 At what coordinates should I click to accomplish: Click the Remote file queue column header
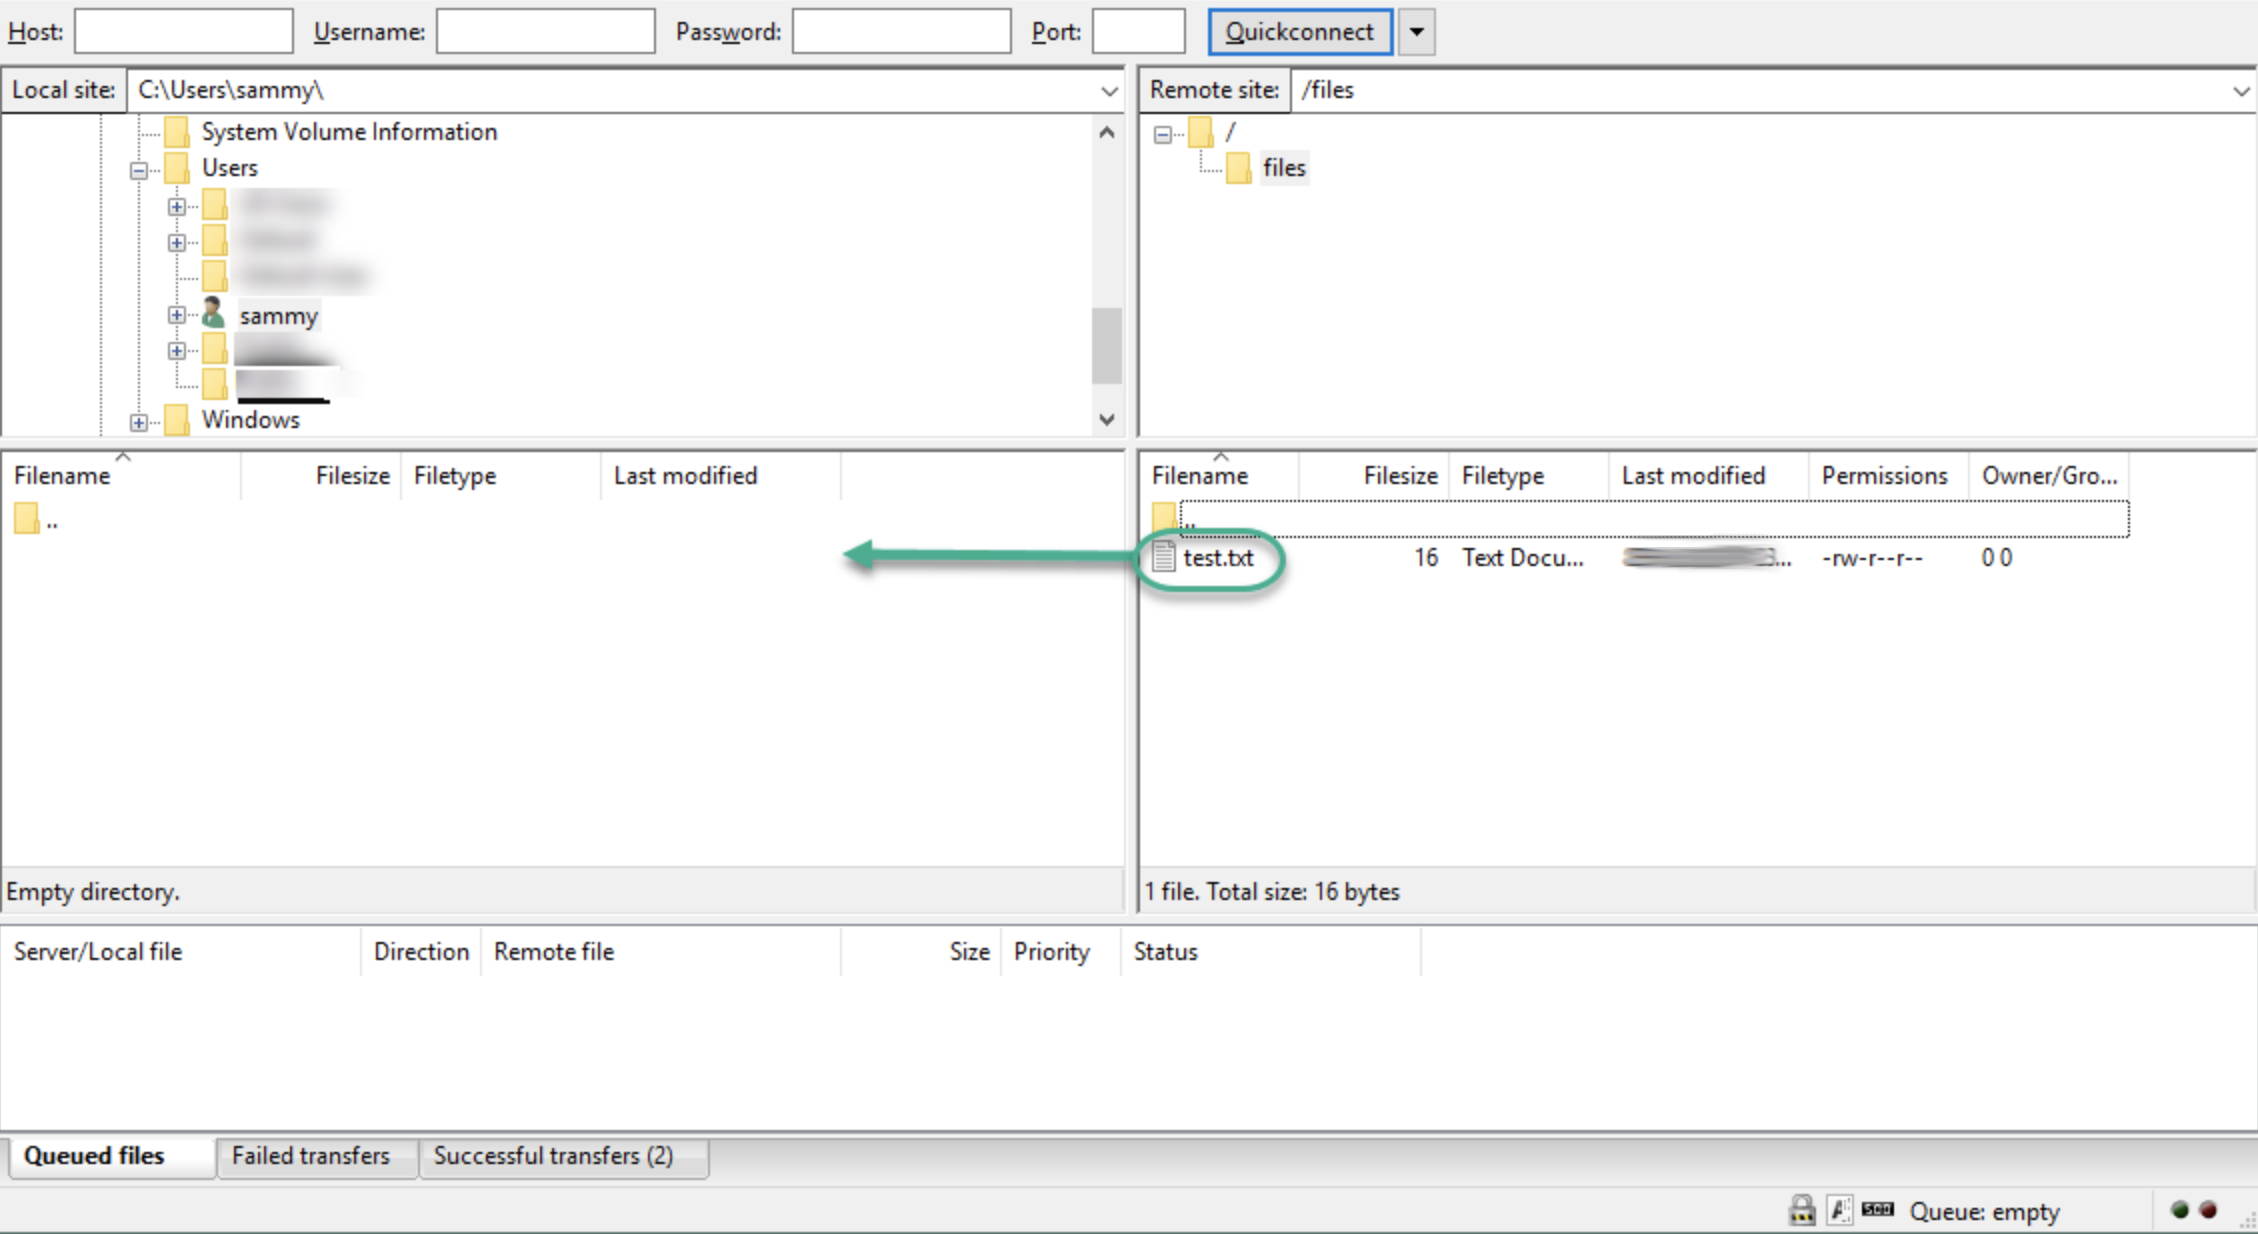pyautogui.click(x=661, y=951)
